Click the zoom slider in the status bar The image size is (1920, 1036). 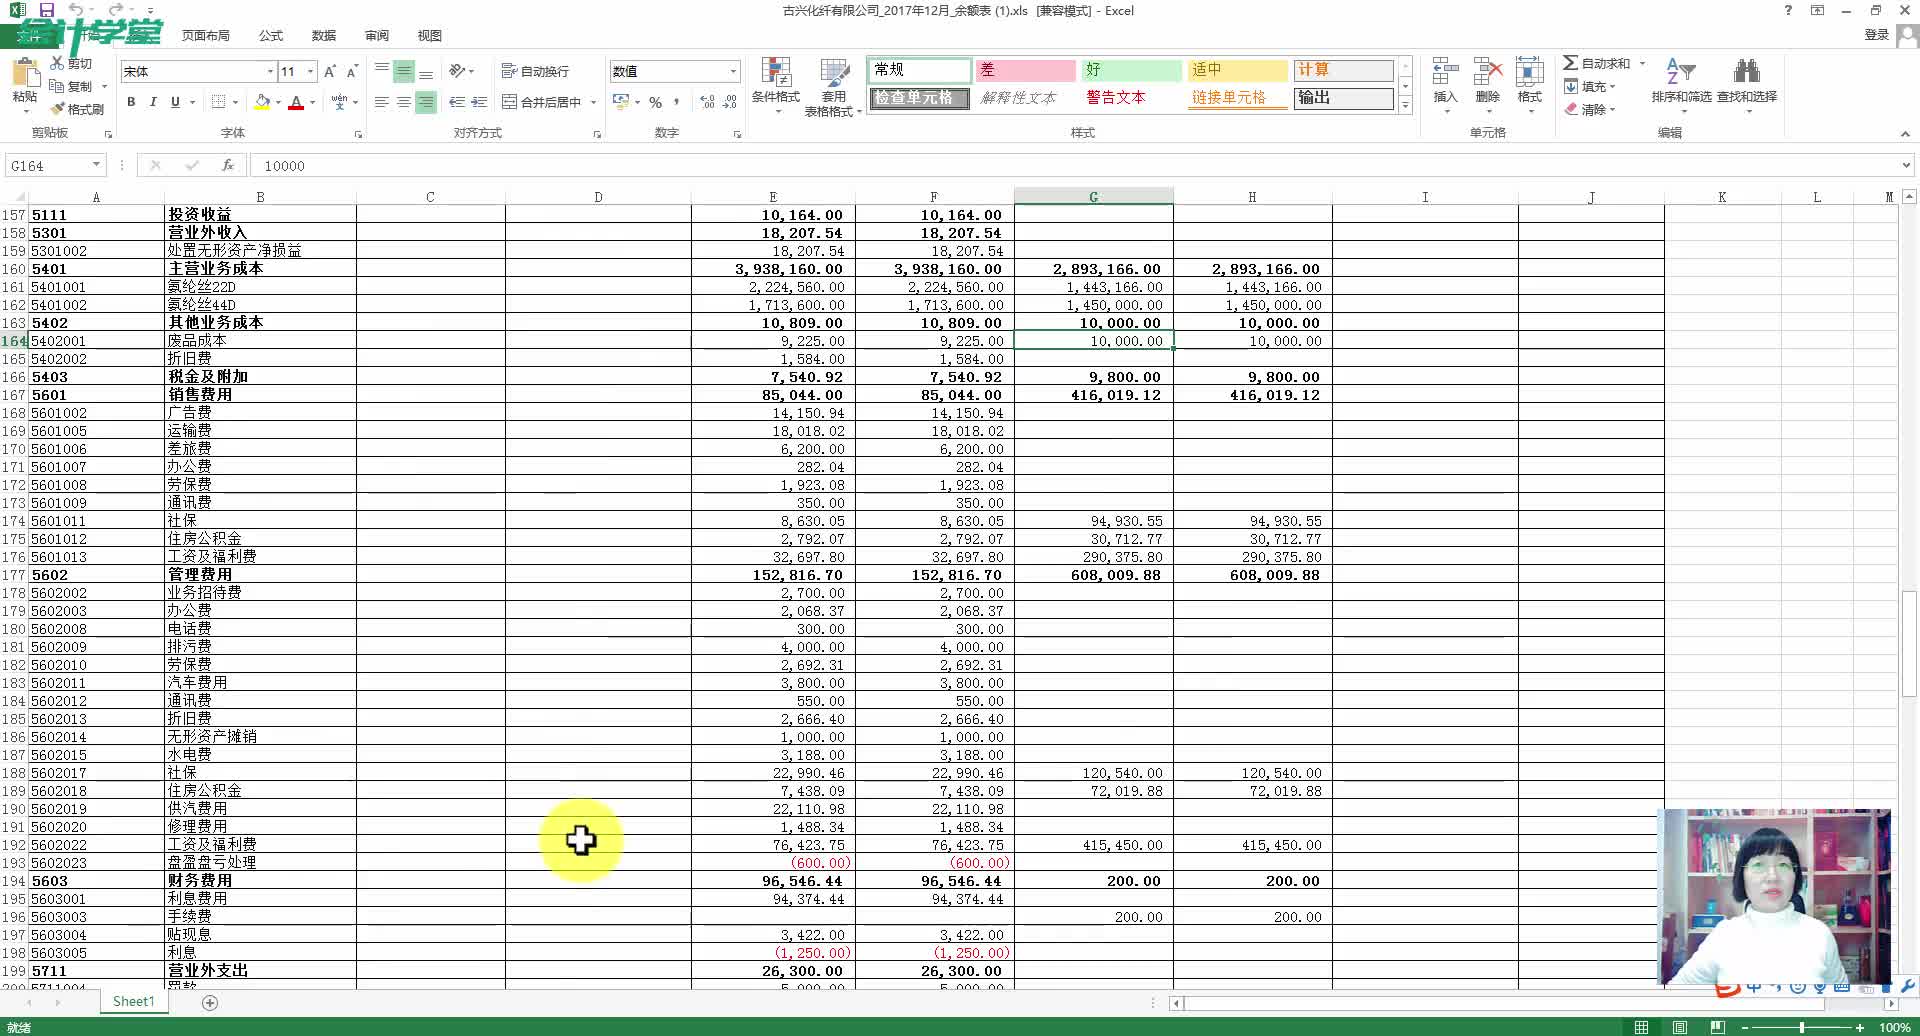(x=1801, y=1027)
